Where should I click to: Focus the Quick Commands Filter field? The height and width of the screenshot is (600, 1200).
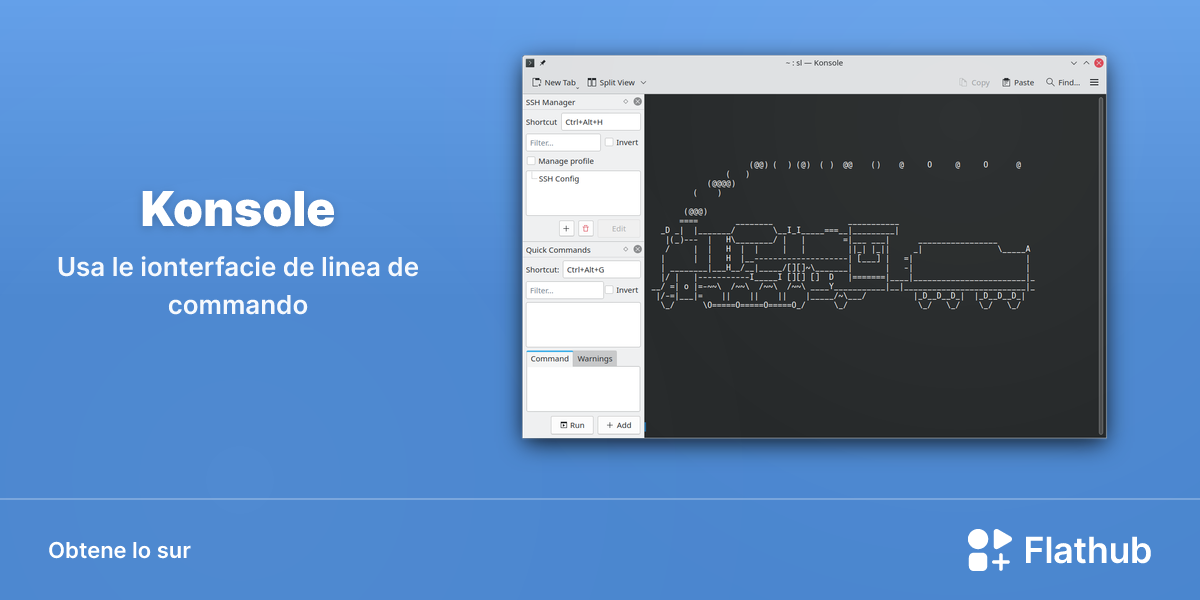pyautogui.click(x=563, y=291)
